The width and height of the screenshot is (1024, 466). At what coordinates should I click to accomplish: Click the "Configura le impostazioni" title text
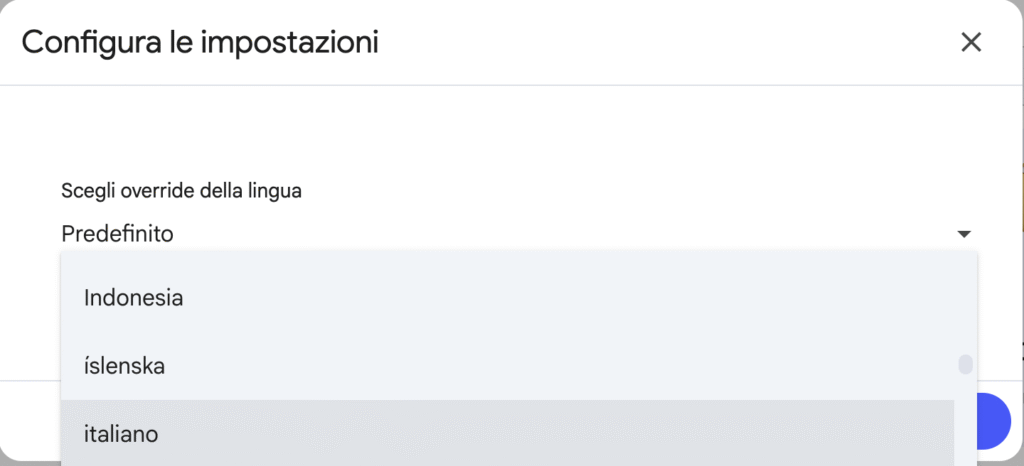(x=200, y=43)
